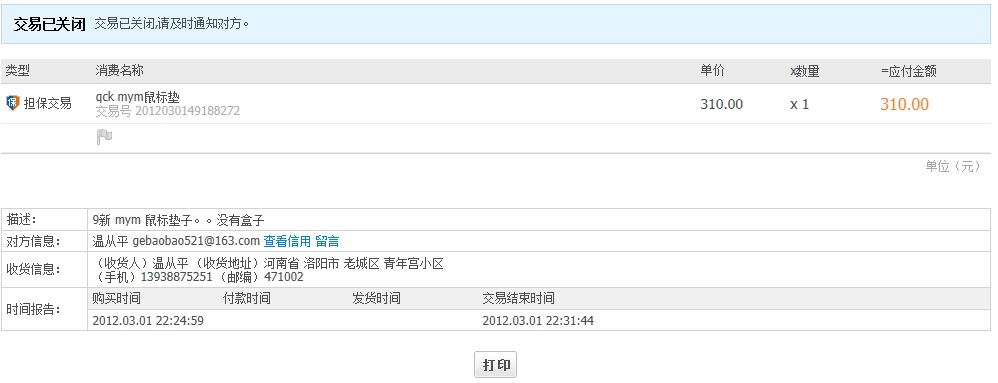The image size is (998, 383).
Task: Click the 单位（元） unit note
Action: pyautogui.click(x=953, y=167)
